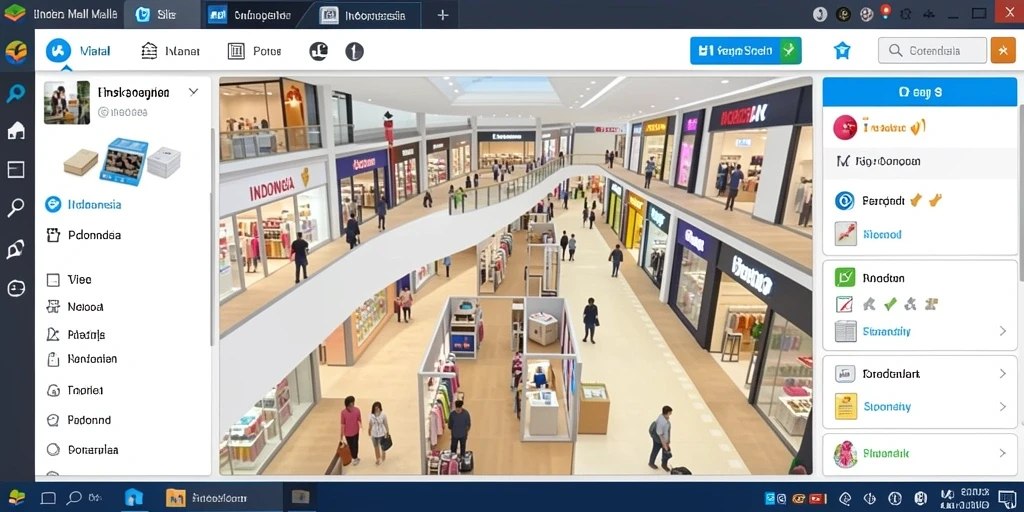Screen dimensions: 1024x512
Task: Click the blue star badge icon
Action: tap(842, 50)
